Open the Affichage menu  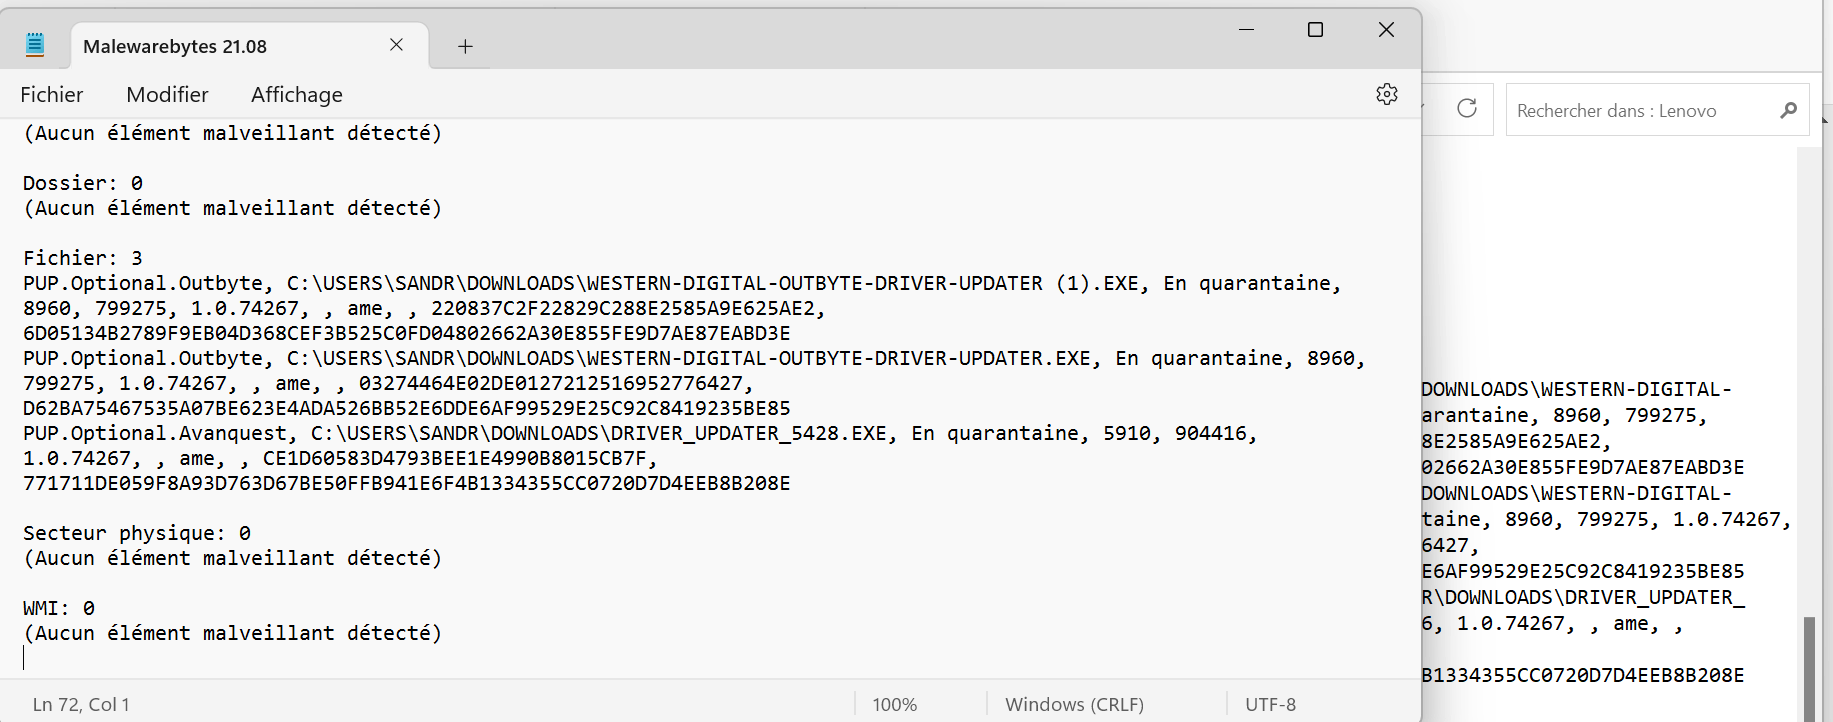(297, 95)
